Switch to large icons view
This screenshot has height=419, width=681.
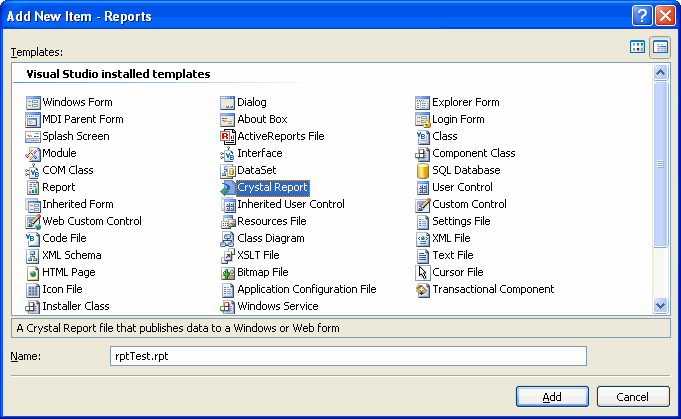tap(638, 47)
